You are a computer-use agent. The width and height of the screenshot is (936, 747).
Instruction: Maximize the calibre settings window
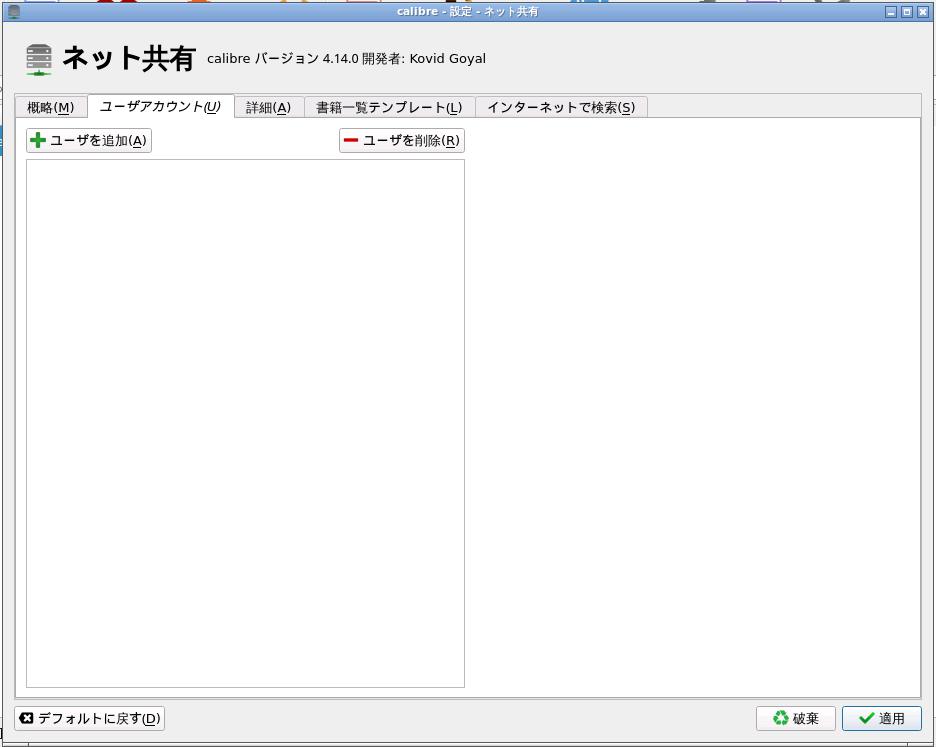click(x=907, y=12)
